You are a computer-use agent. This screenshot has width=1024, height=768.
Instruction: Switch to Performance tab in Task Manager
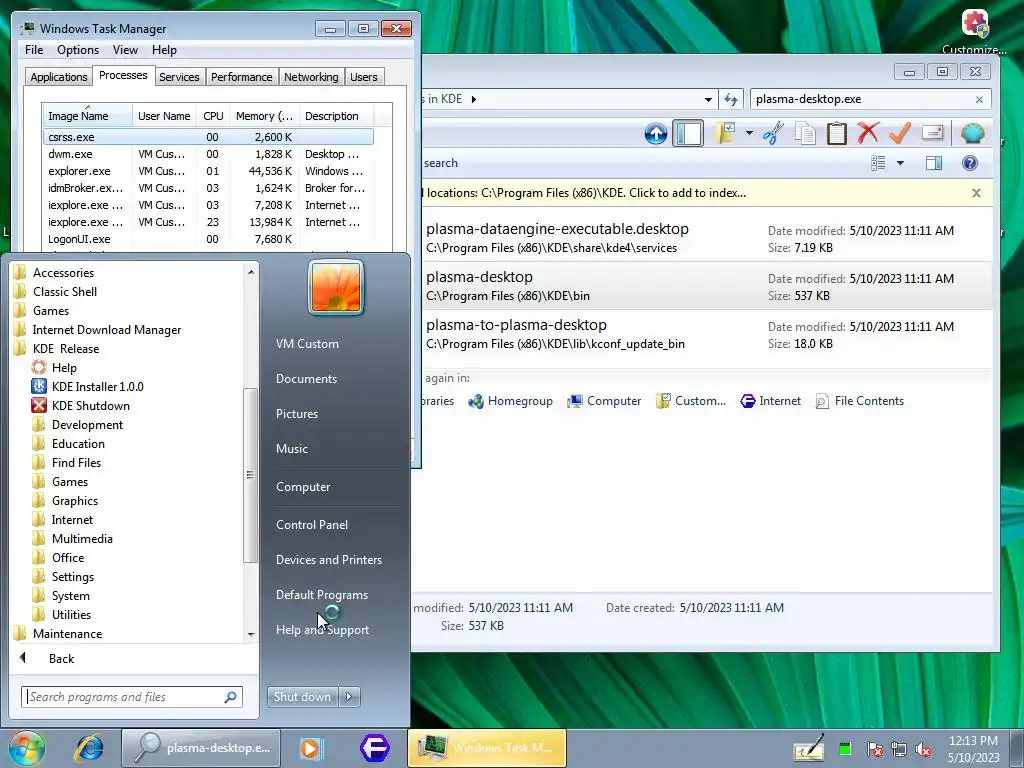241,77
